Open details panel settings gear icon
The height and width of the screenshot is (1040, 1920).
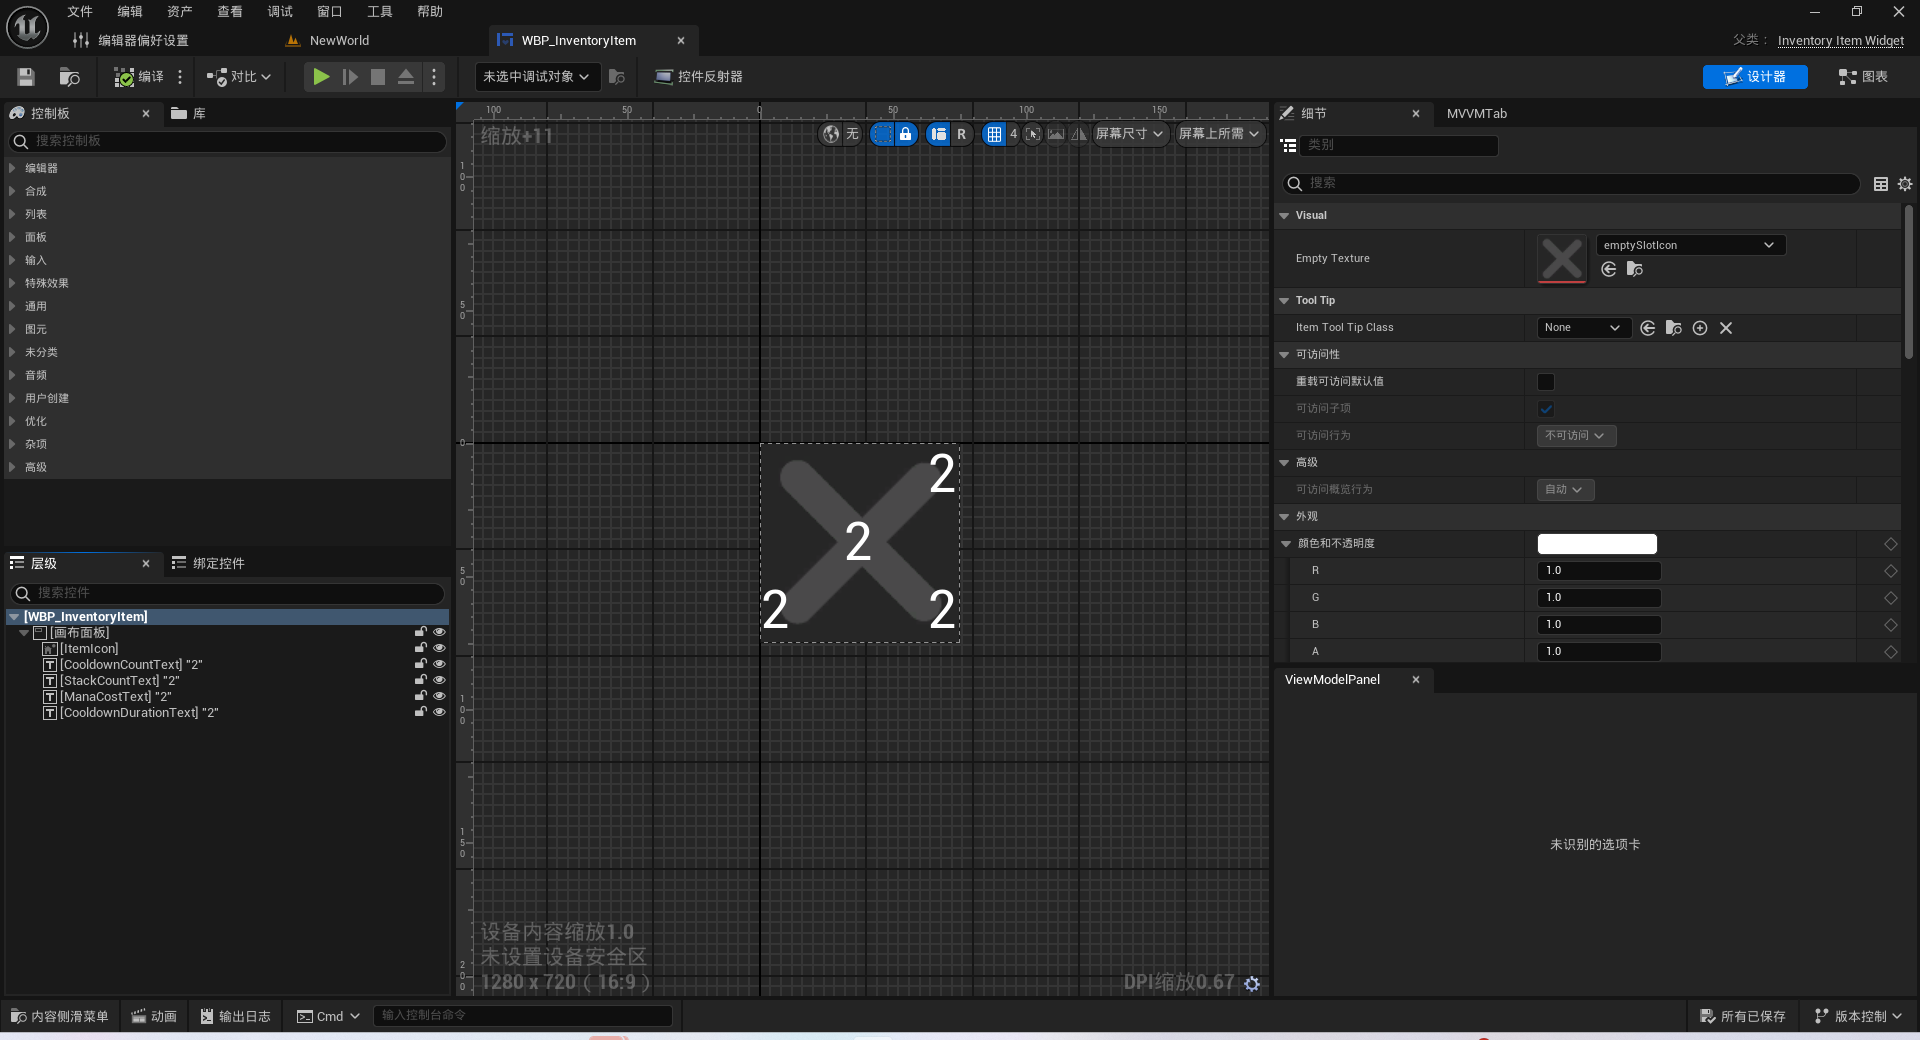tap(1905, 184)
